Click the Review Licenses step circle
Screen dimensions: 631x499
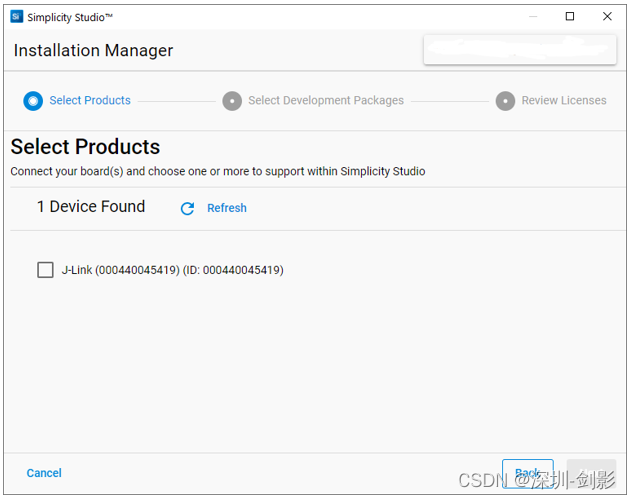pyautogui.click(x=505, y=100)
